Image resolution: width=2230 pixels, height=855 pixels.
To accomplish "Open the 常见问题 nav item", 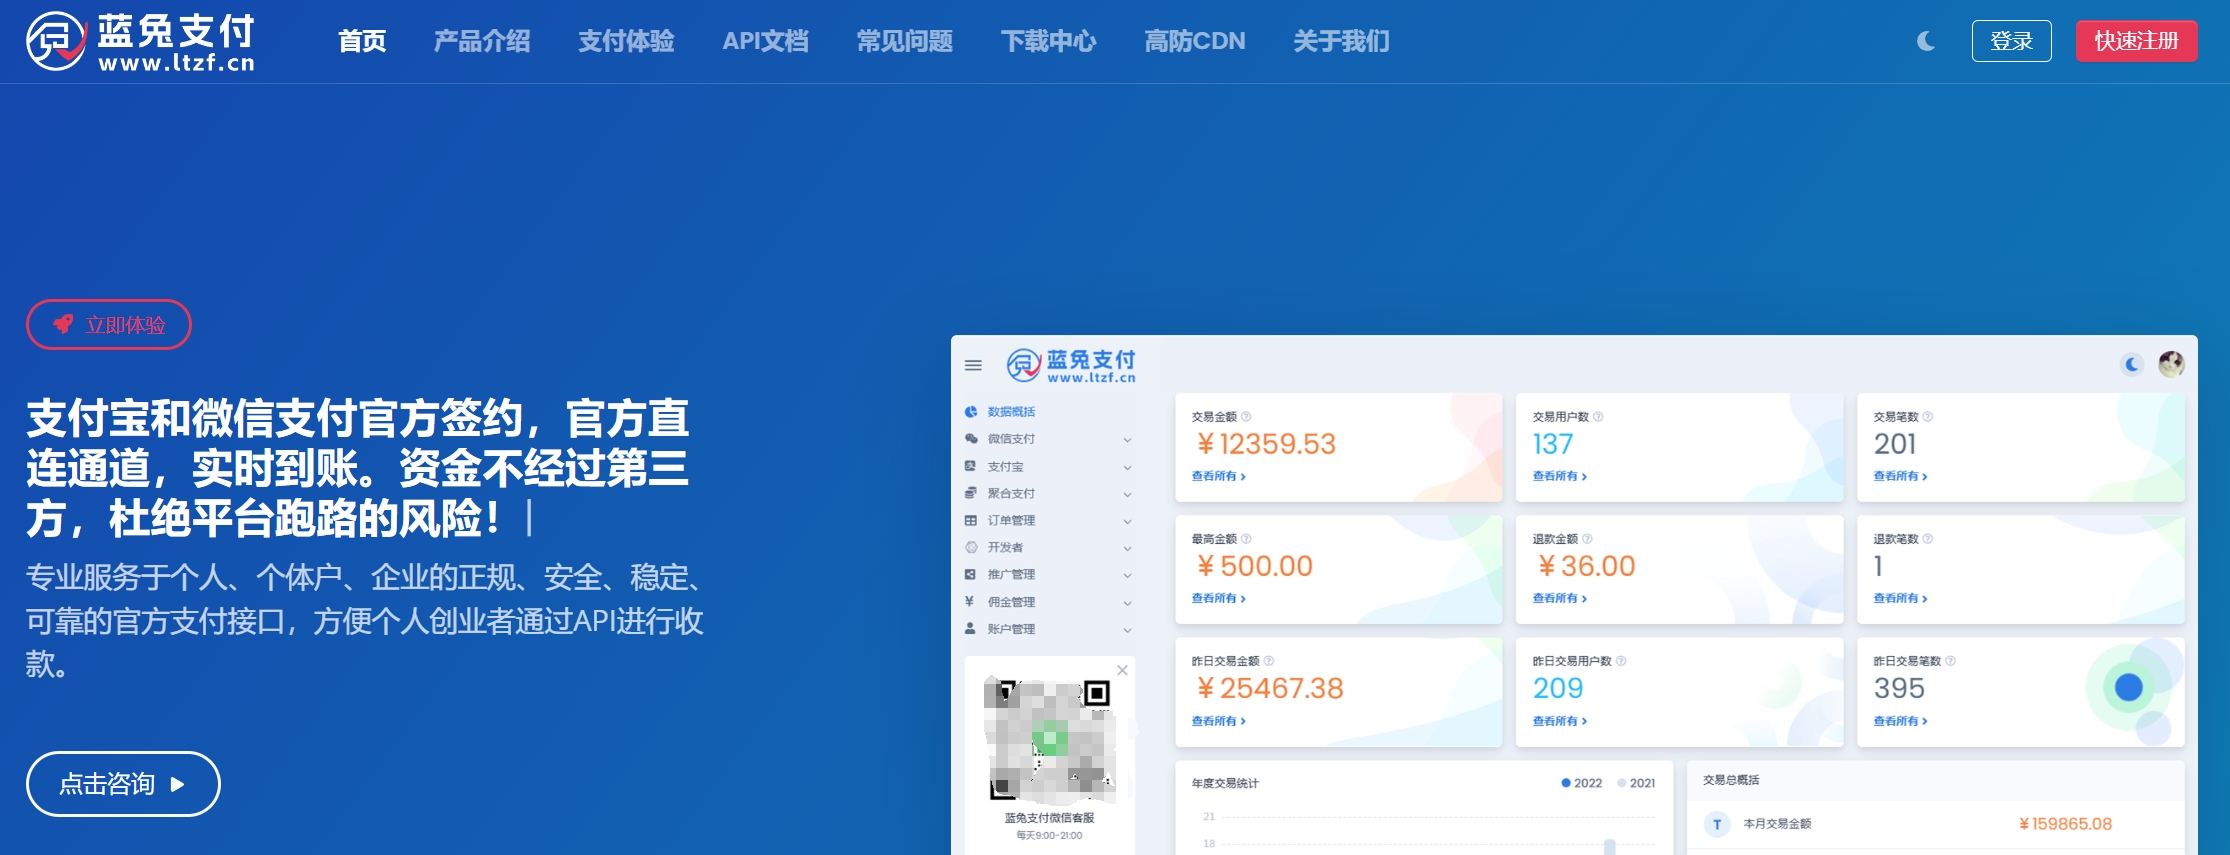I will (x=905, y=41).
